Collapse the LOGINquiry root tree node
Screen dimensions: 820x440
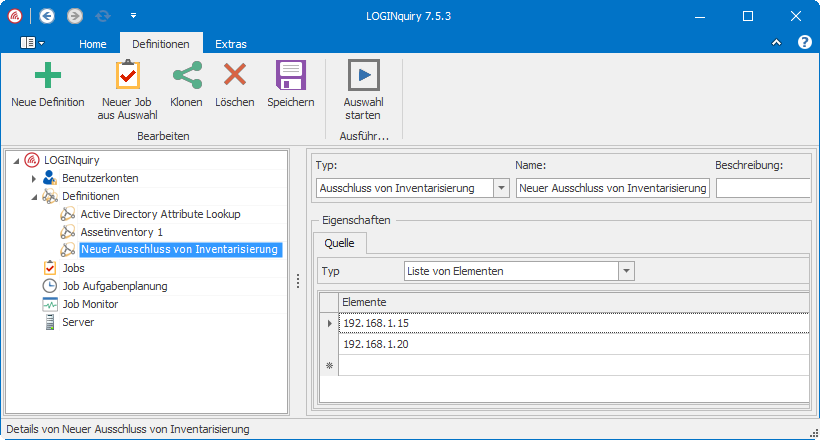(x=17, y=161)
